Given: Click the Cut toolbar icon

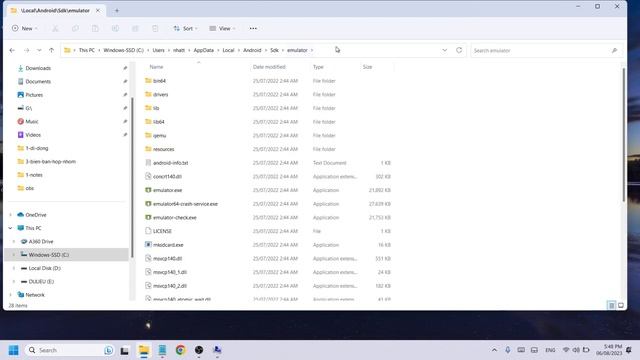Looking at the screenshot, I should [55, 28].
